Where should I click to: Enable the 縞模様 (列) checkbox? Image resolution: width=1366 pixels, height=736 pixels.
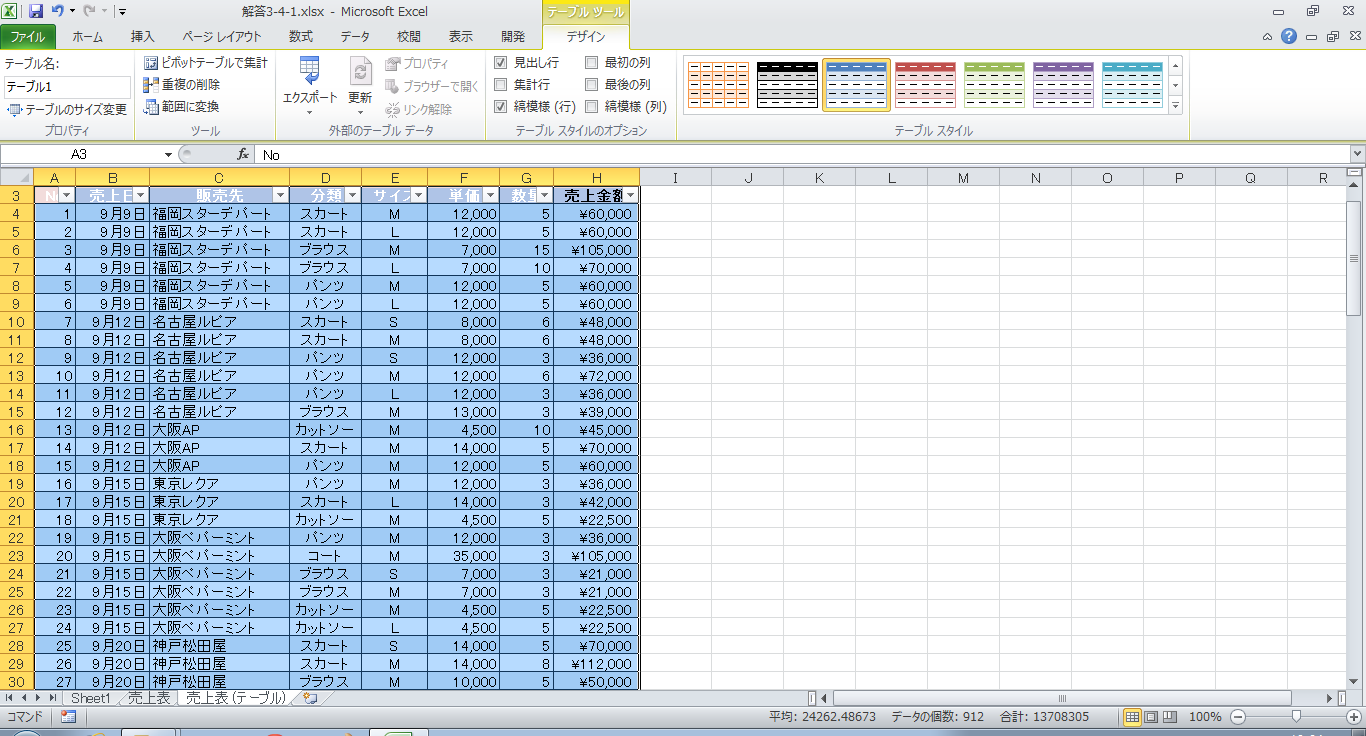(592, 107)
